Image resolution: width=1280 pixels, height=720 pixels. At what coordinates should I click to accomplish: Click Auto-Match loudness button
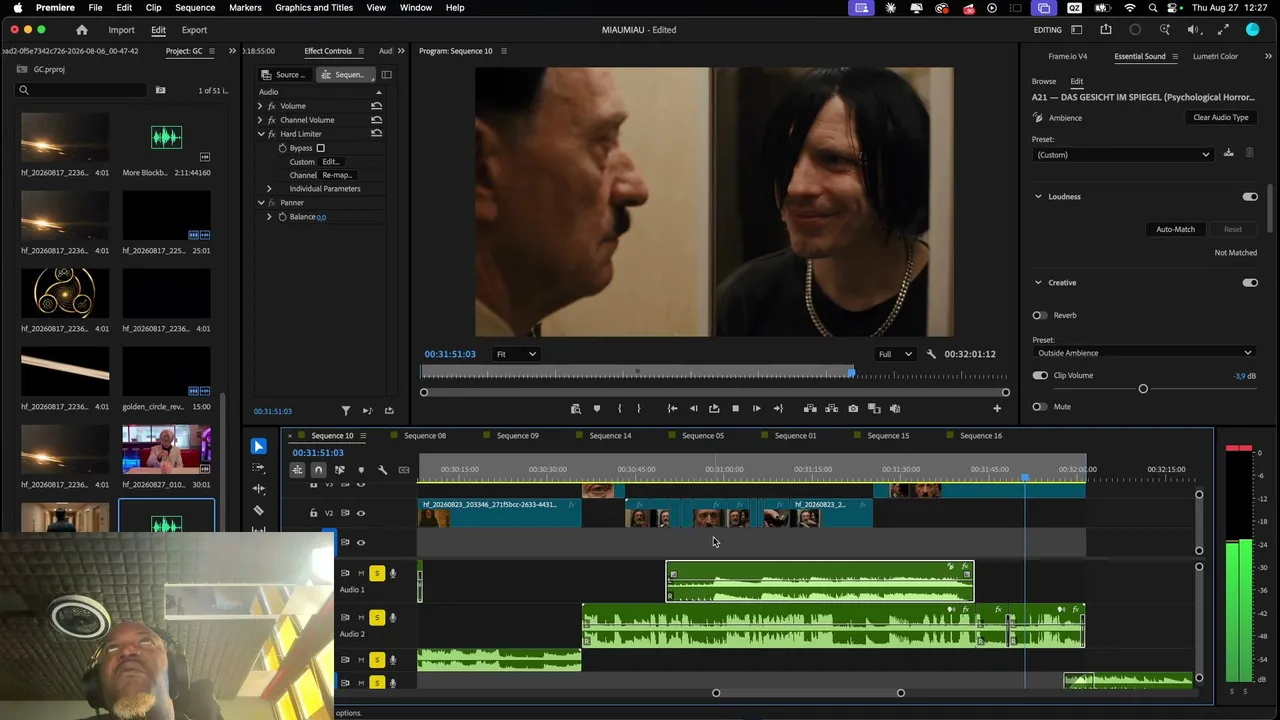point(1176,230)
